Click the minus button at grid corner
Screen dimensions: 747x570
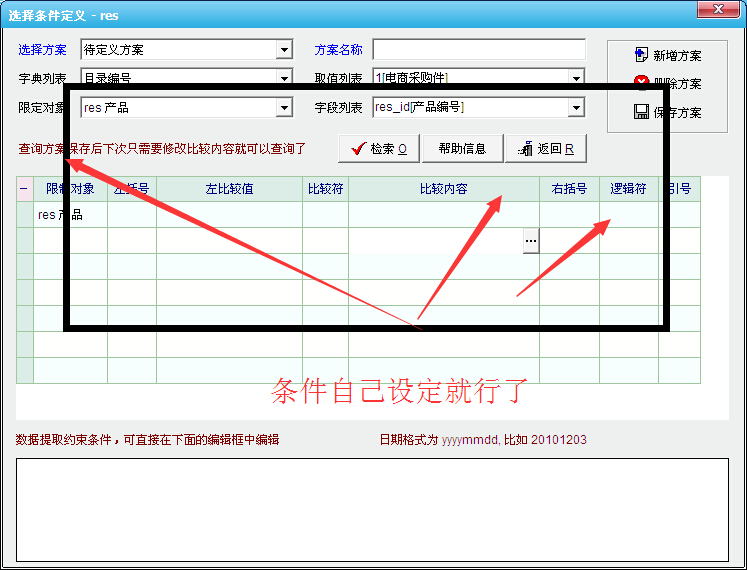pyautogui.click(x=24, y=188)
